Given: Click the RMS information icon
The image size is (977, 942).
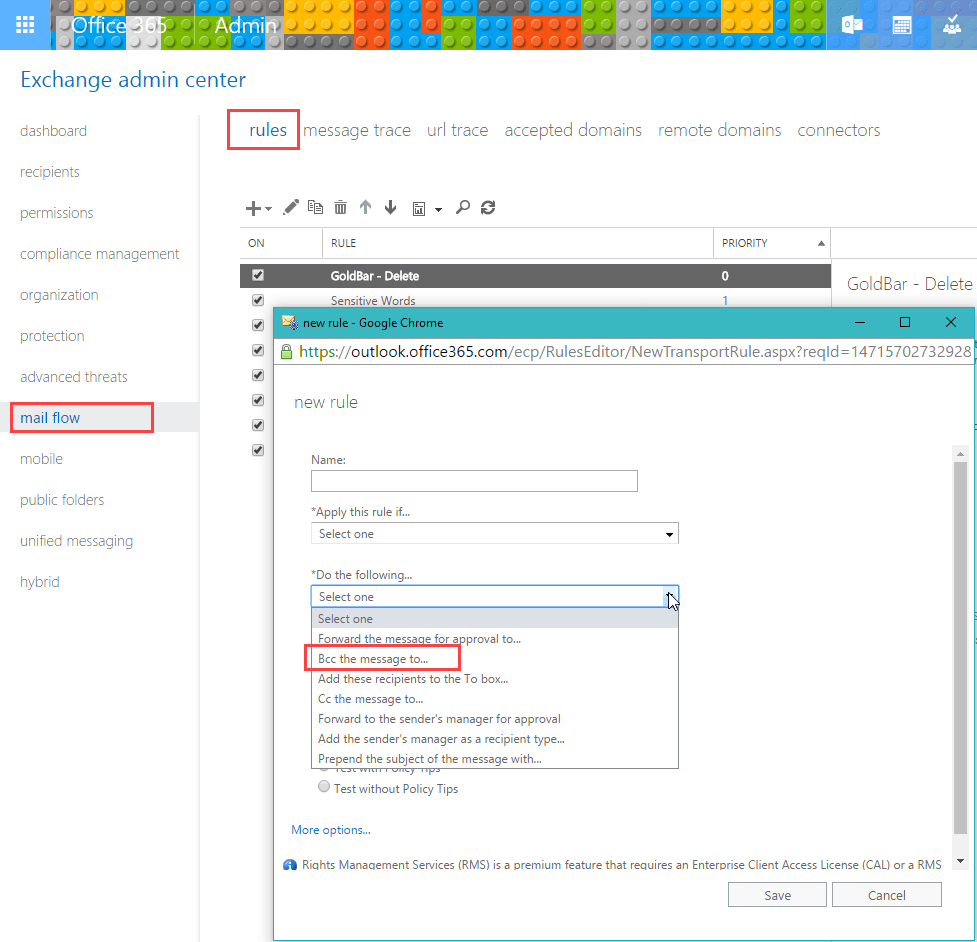Looking at the screenshot, I should coord(290,865).
